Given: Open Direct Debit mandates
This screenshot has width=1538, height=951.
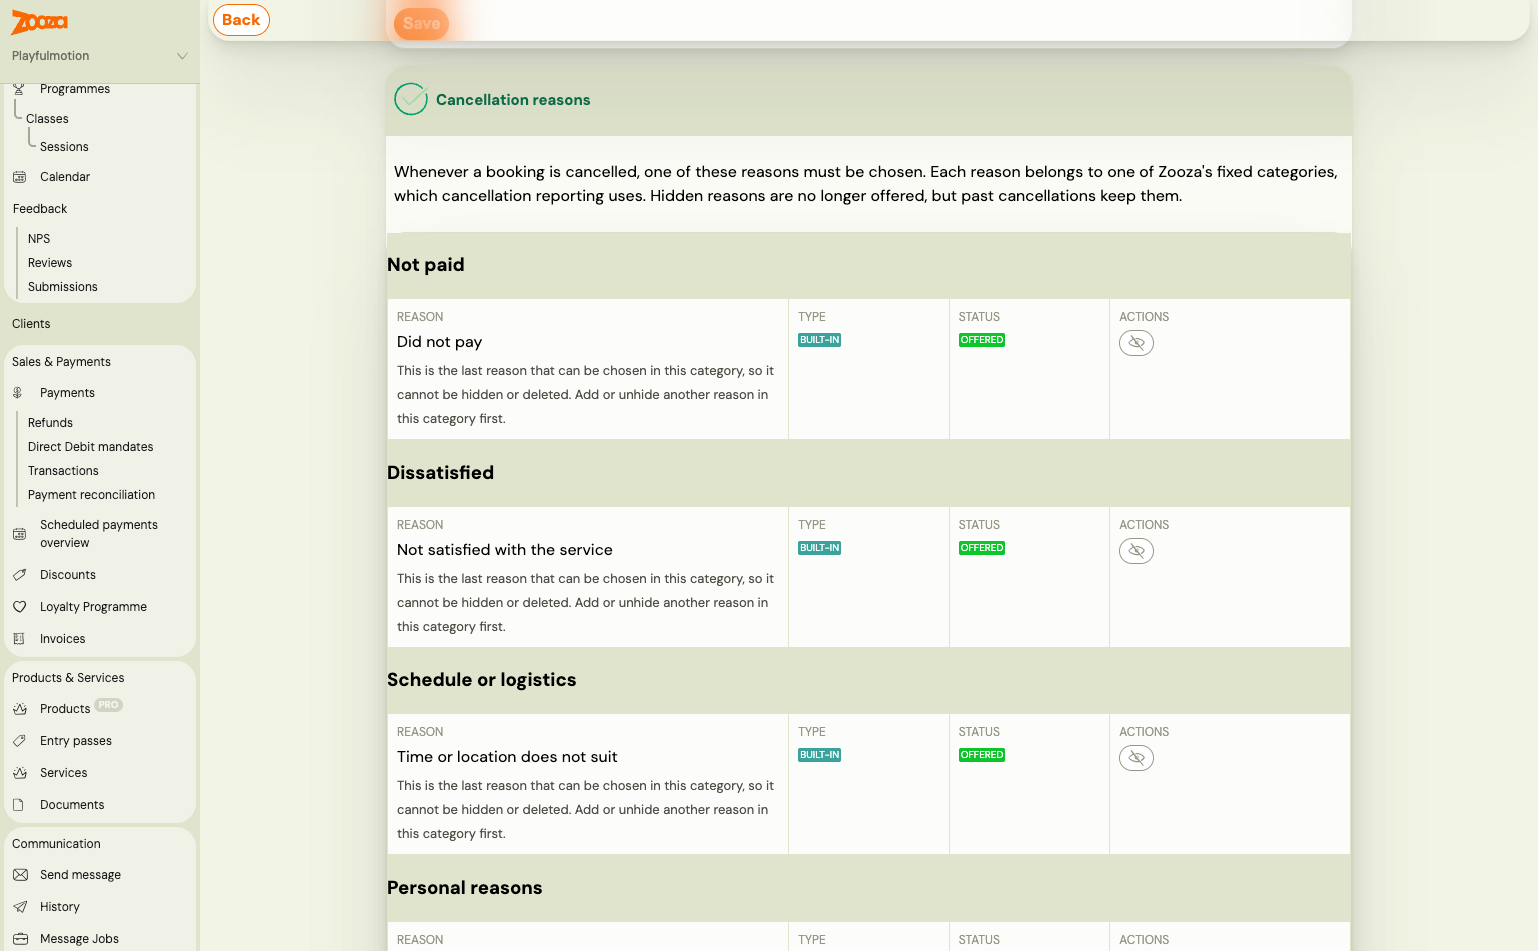Looking at the screenshot, I should point(91,447).
